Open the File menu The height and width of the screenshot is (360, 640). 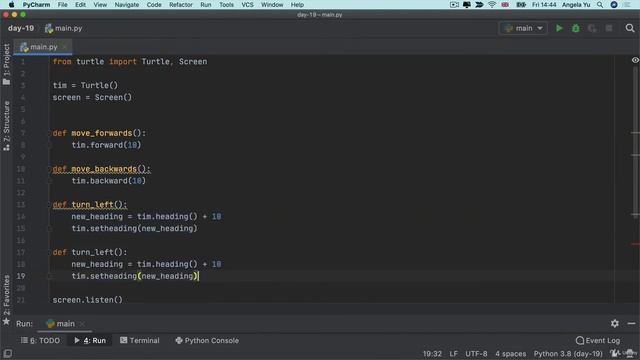[x=62, y=5]
